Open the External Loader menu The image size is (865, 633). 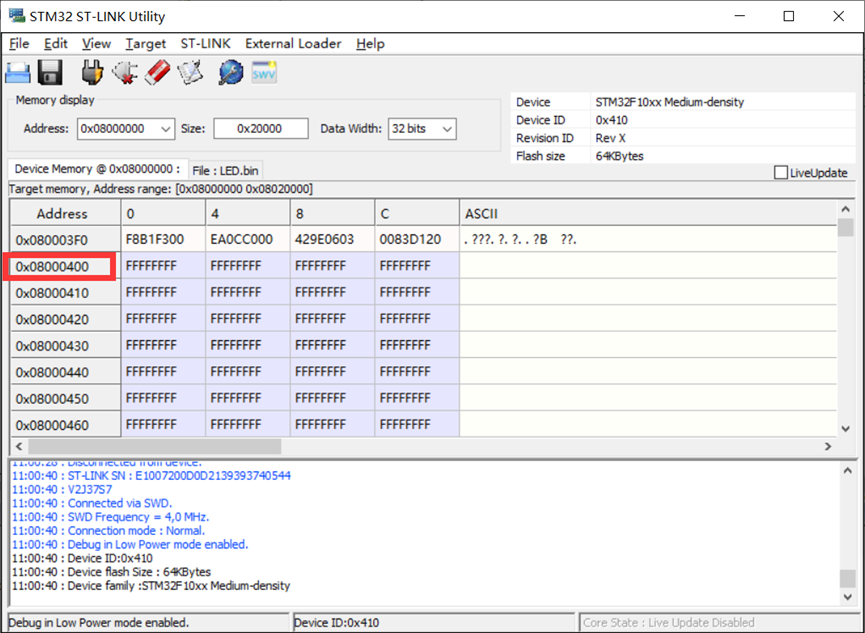pos(293,44)
